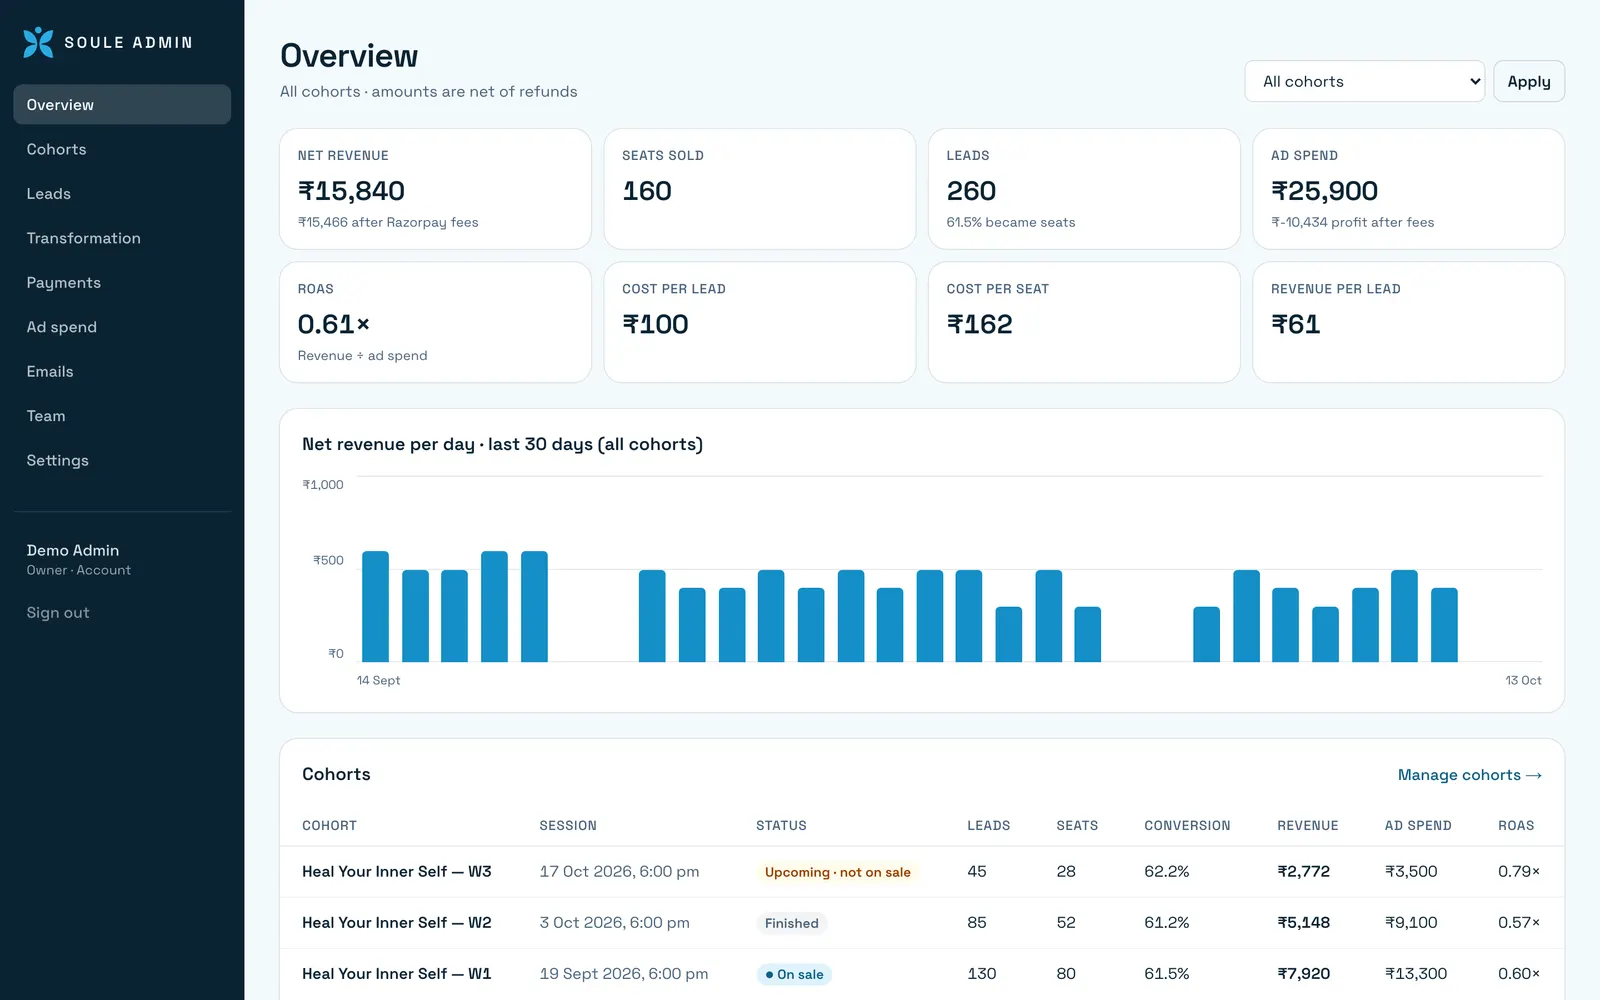
Task: Click the SESSION column header
Action: (568, 826)
